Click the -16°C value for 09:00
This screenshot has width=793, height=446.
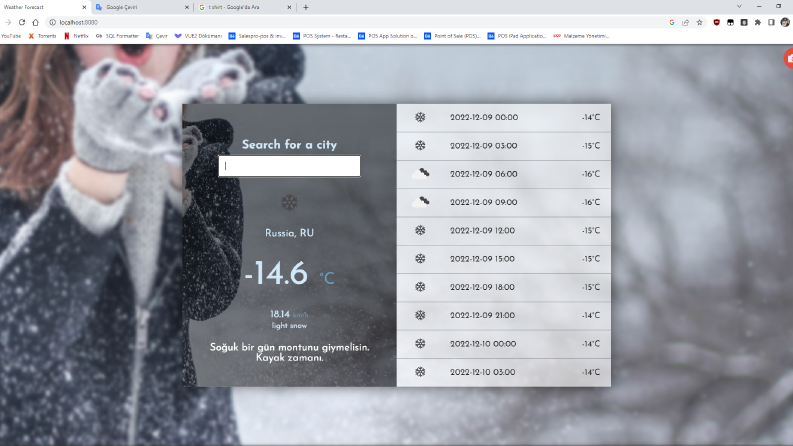tap(591, 202)
